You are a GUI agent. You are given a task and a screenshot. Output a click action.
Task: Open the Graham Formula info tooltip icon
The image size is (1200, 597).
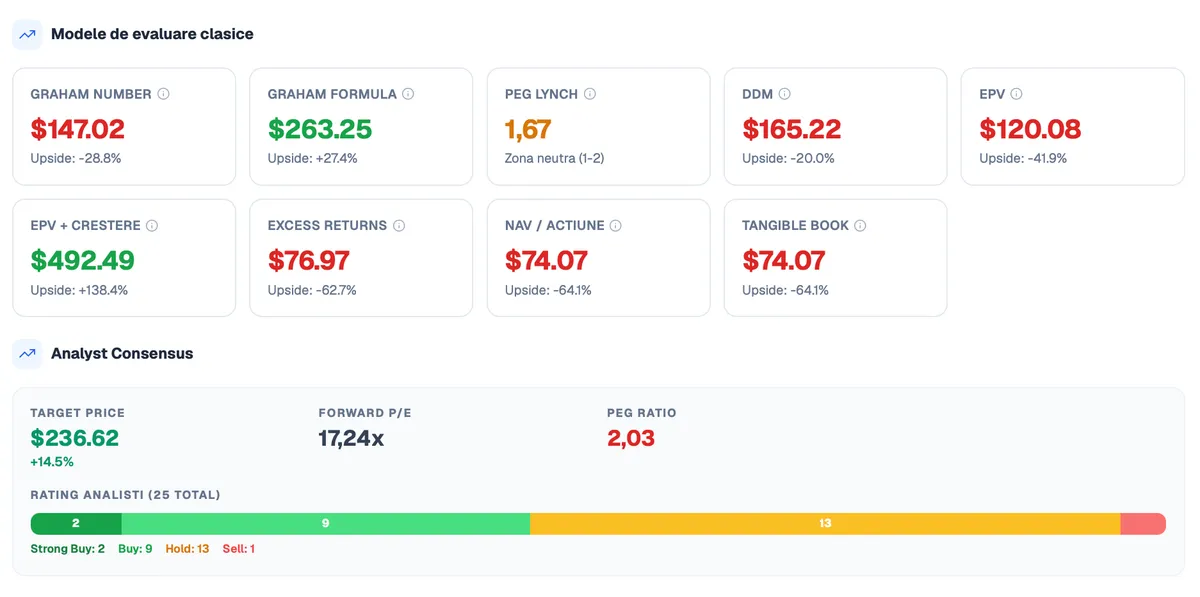pyautogui.click(x=408, y=94)
